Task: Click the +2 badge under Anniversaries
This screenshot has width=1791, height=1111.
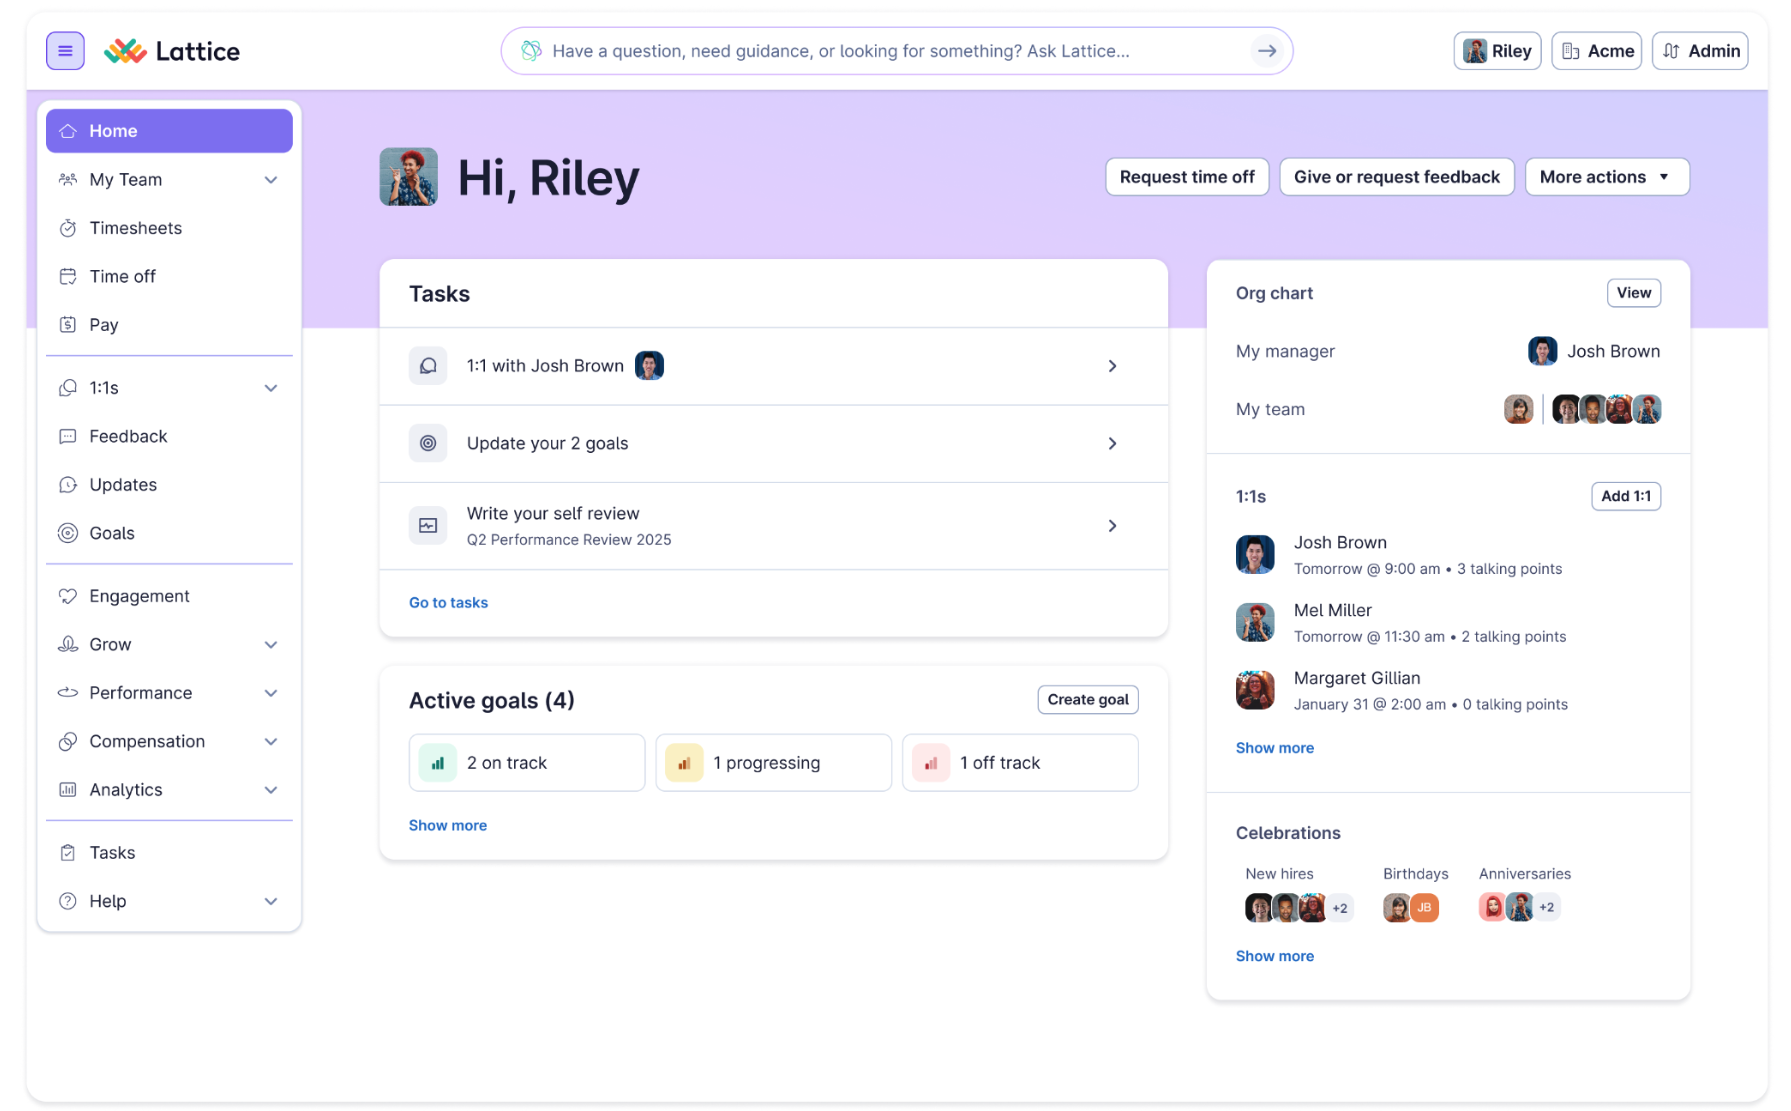Action: pos(1547,907)
